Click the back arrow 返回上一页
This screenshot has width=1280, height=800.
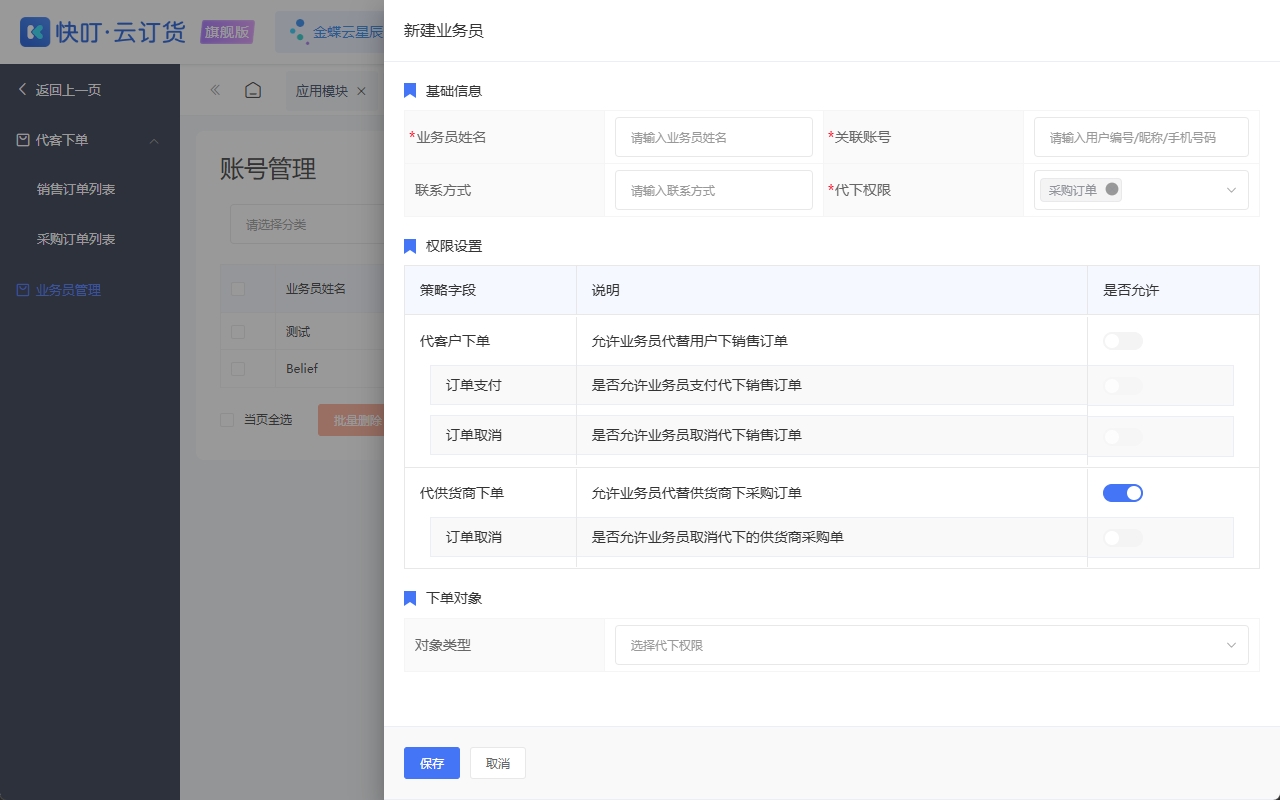tap(22, 90)
